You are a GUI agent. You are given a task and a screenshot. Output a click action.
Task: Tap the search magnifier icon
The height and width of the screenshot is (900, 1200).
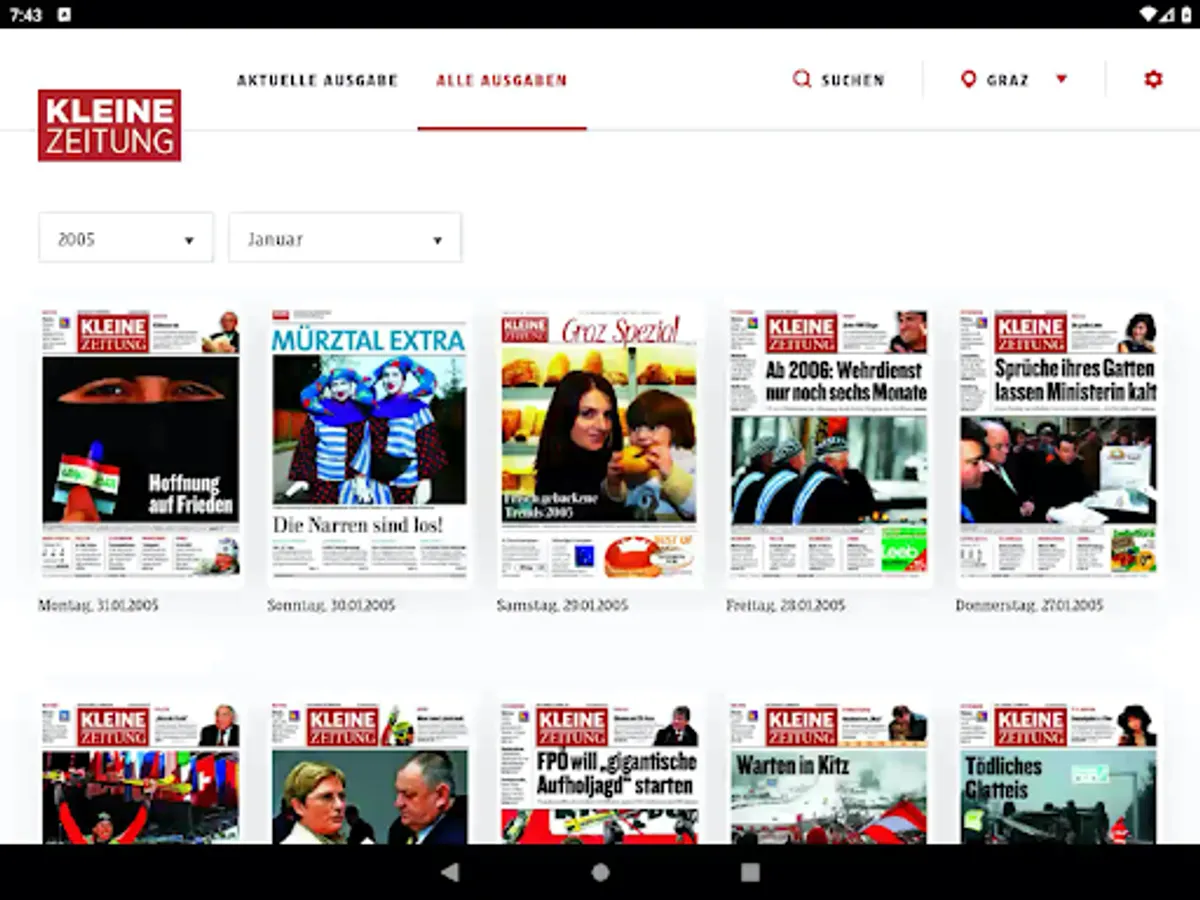[801, 79]
